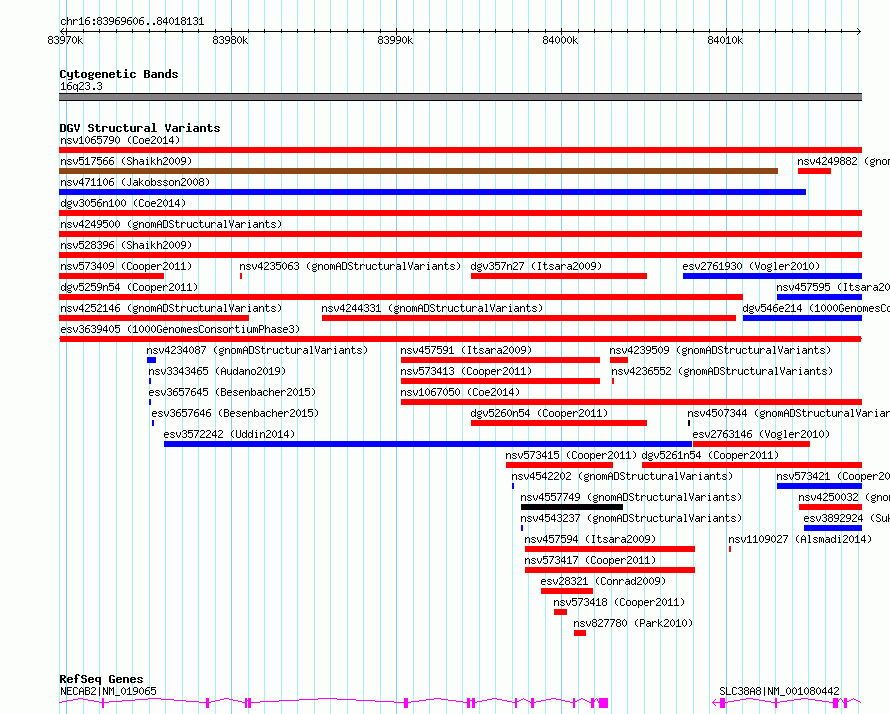This screenshot has height=714, width=890.
Task: Pick label nsv4542202 (gnomADStructuralVariants)
Action: [x=622, y=476]
